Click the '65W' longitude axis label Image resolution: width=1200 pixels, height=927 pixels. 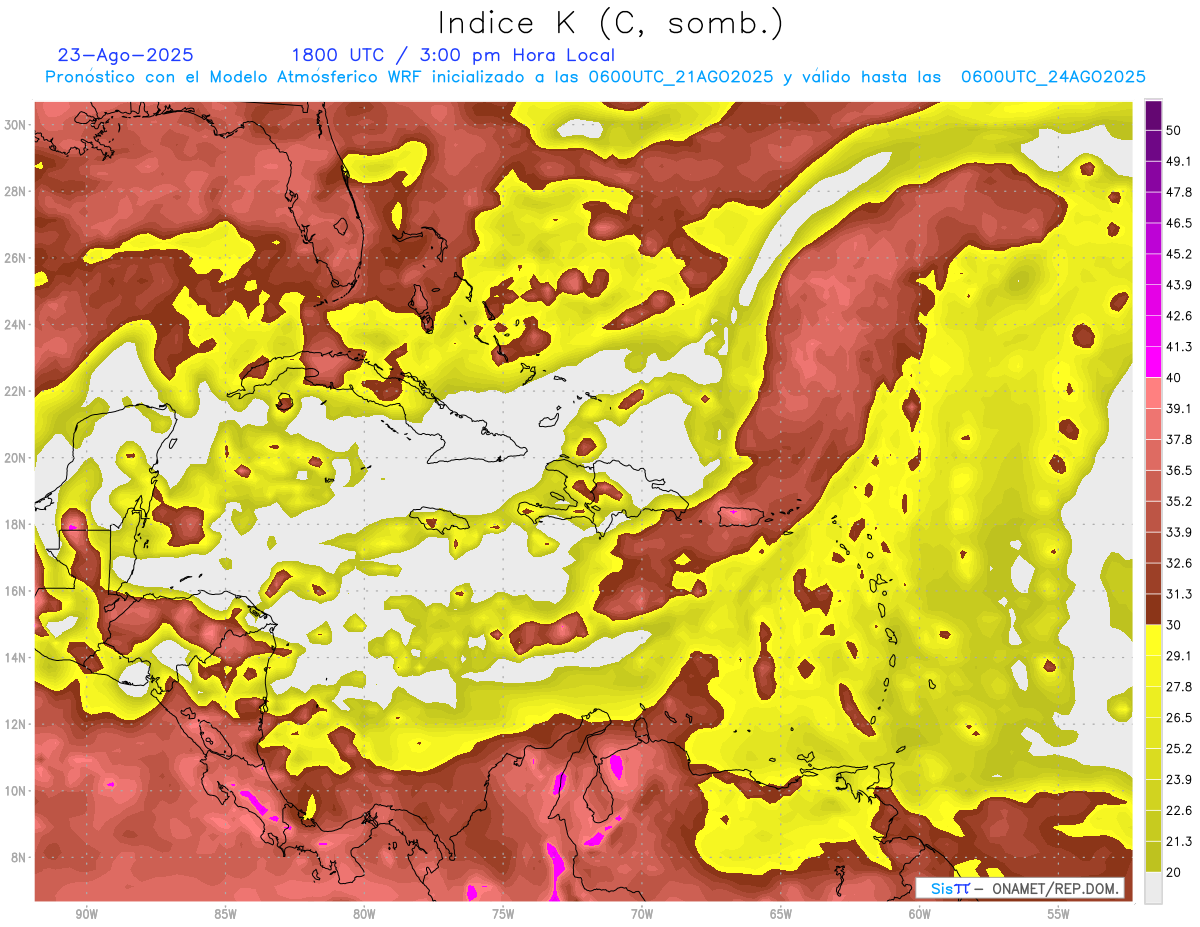[781, 914]
